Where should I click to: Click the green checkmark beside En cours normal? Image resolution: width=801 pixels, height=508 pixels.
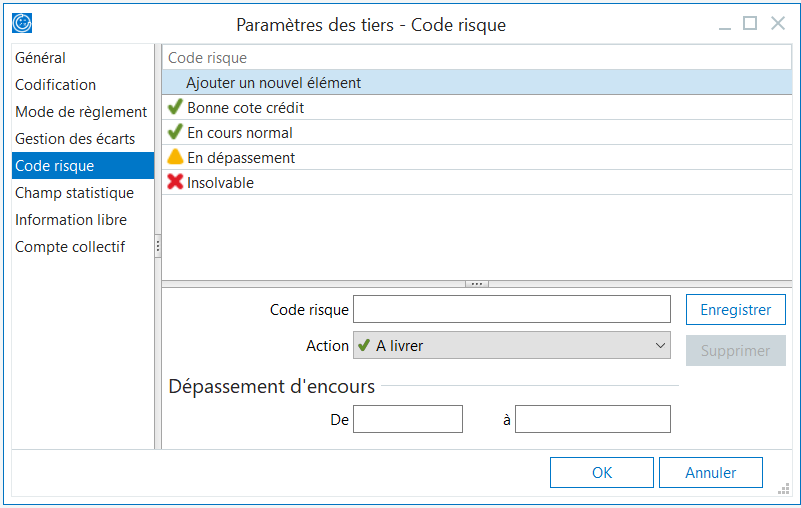pos(175,132)
